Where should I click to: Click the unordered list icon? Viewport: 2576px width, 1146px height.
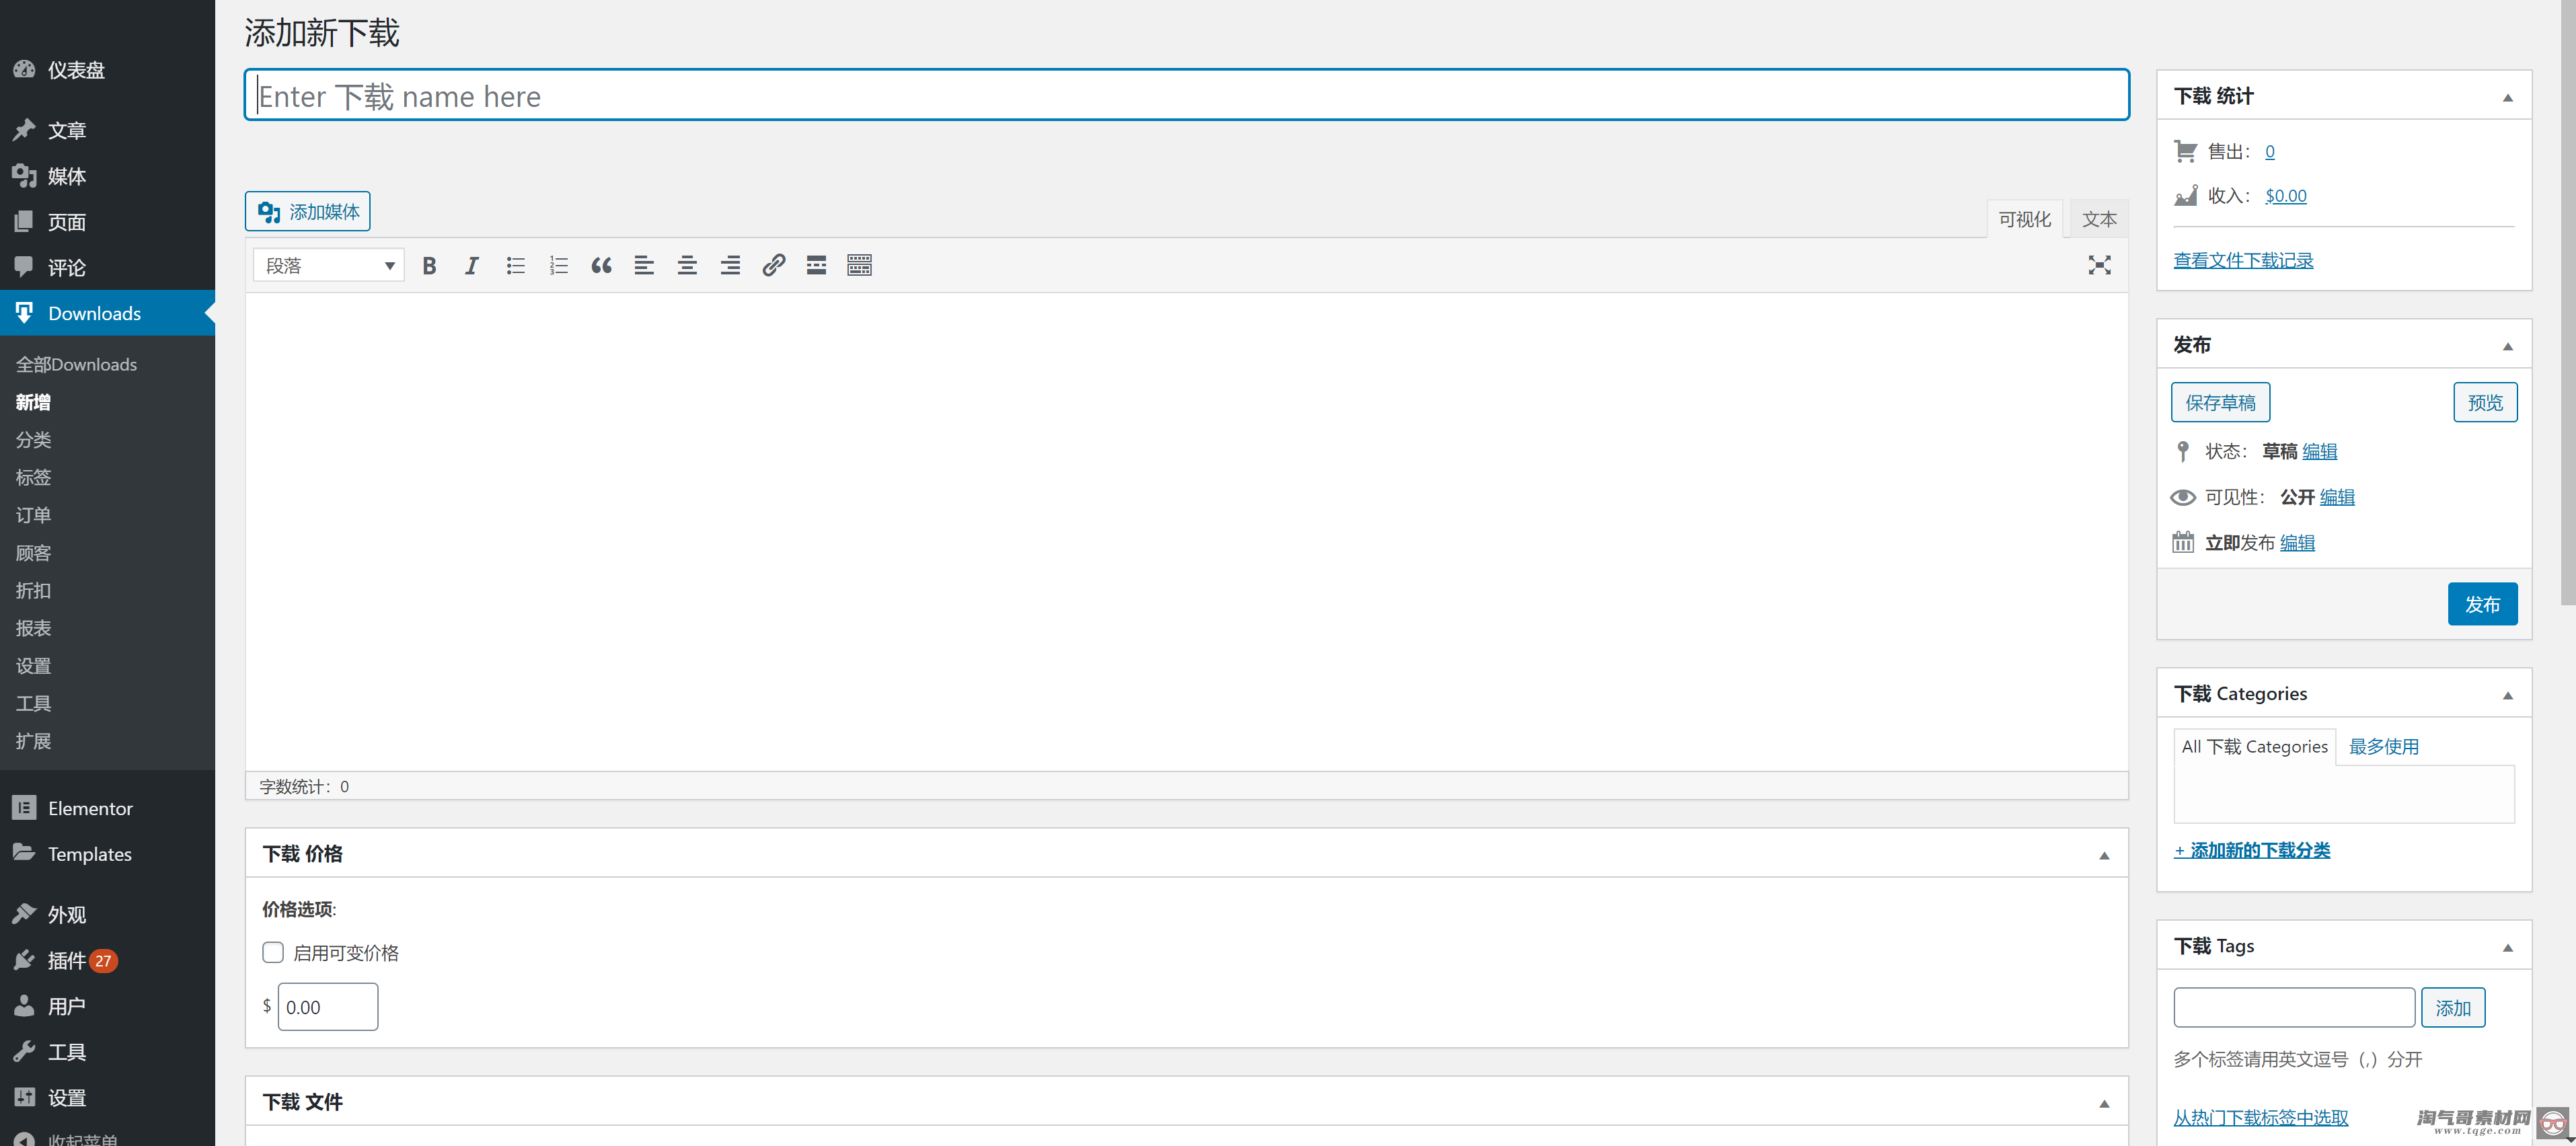(516, 264)
